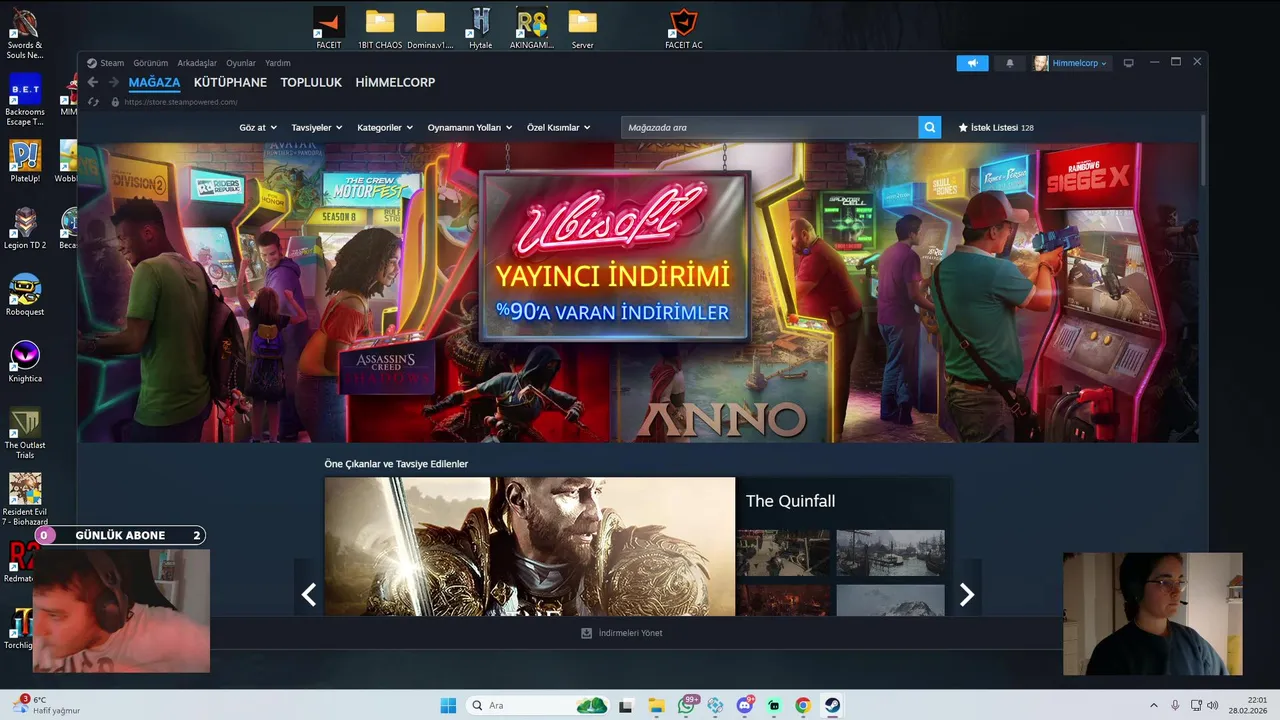Click the store URL address text
This screenshot has width=1280, height=720.
[181, 102]
